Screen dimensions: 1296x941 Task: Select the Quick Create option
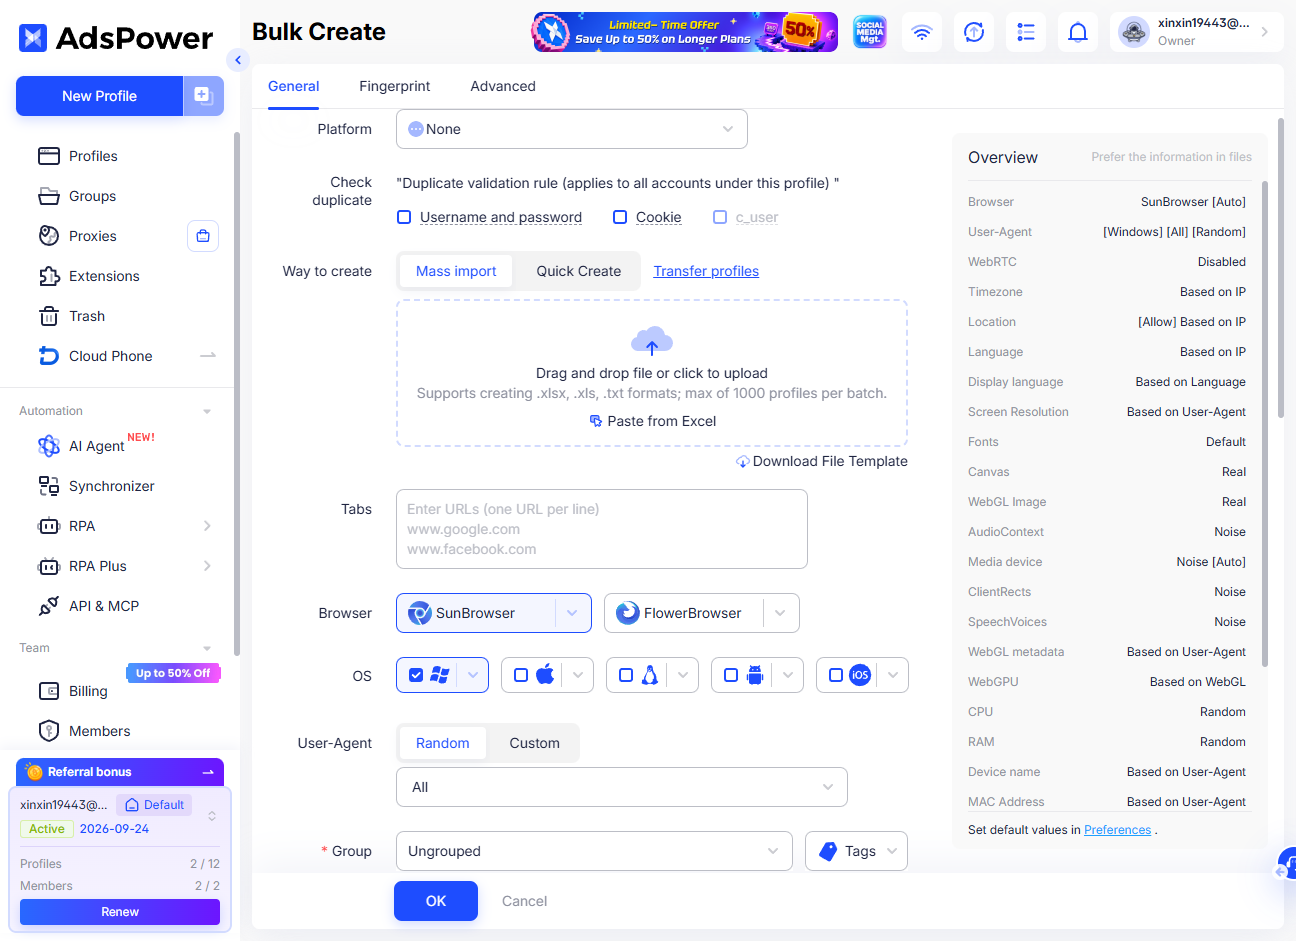[578, 271]
